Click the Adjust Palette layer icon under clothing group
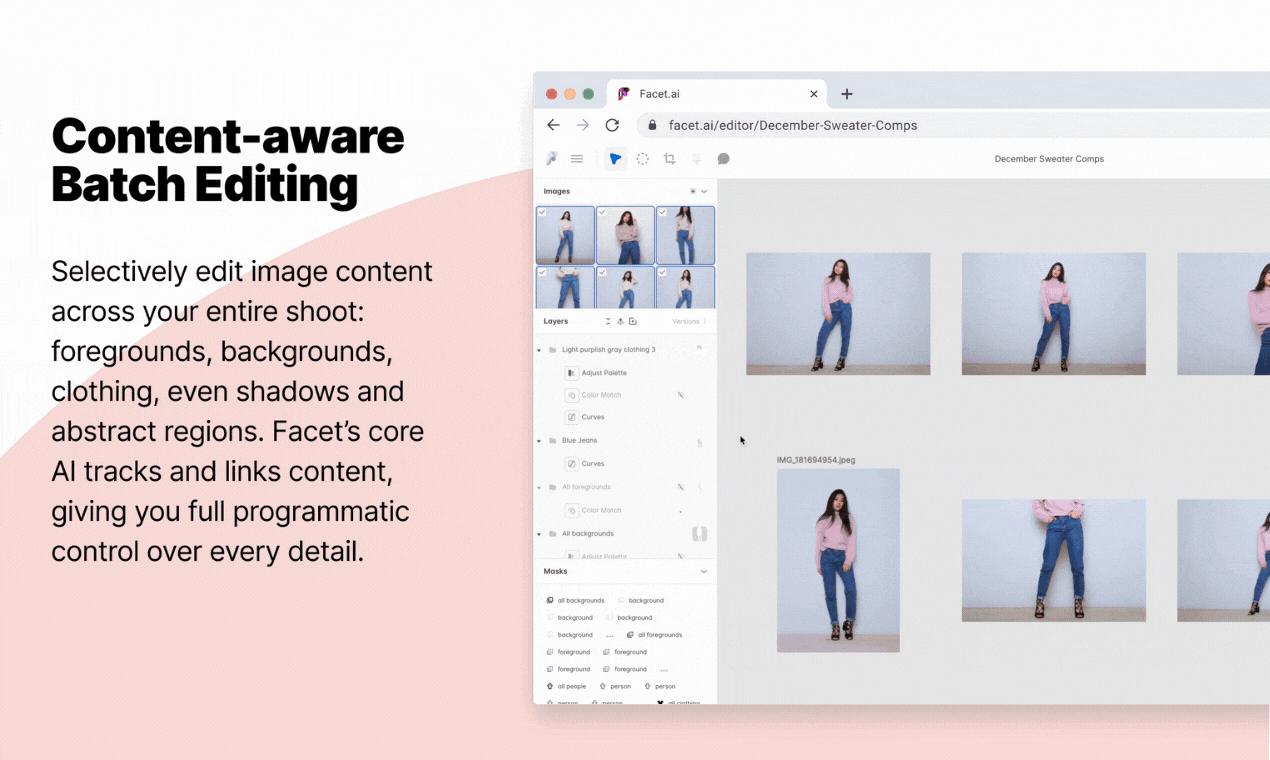 tap(572, 373)
